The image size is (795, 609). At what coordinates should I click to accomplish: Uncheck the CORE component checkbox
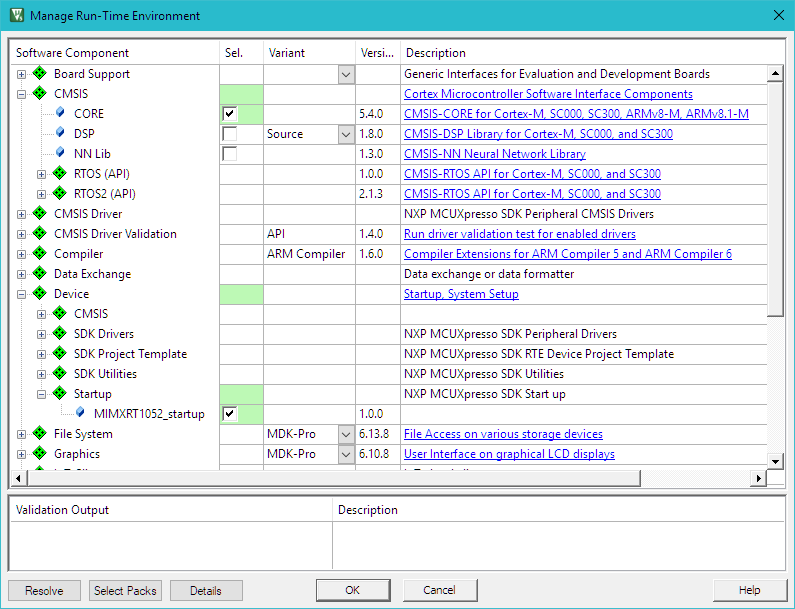point(230,114)
